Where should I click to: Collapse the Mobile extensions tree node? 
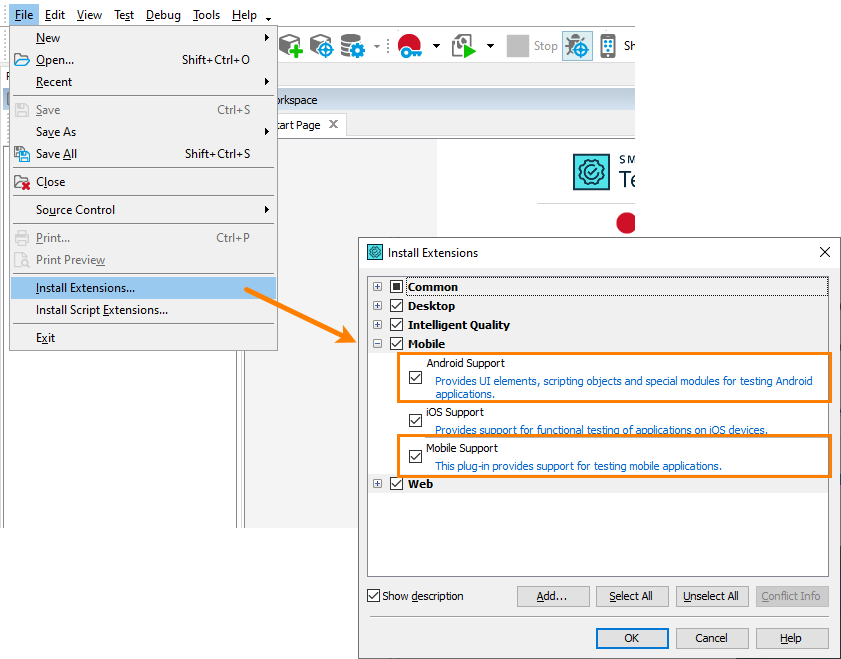click(378, 344)
